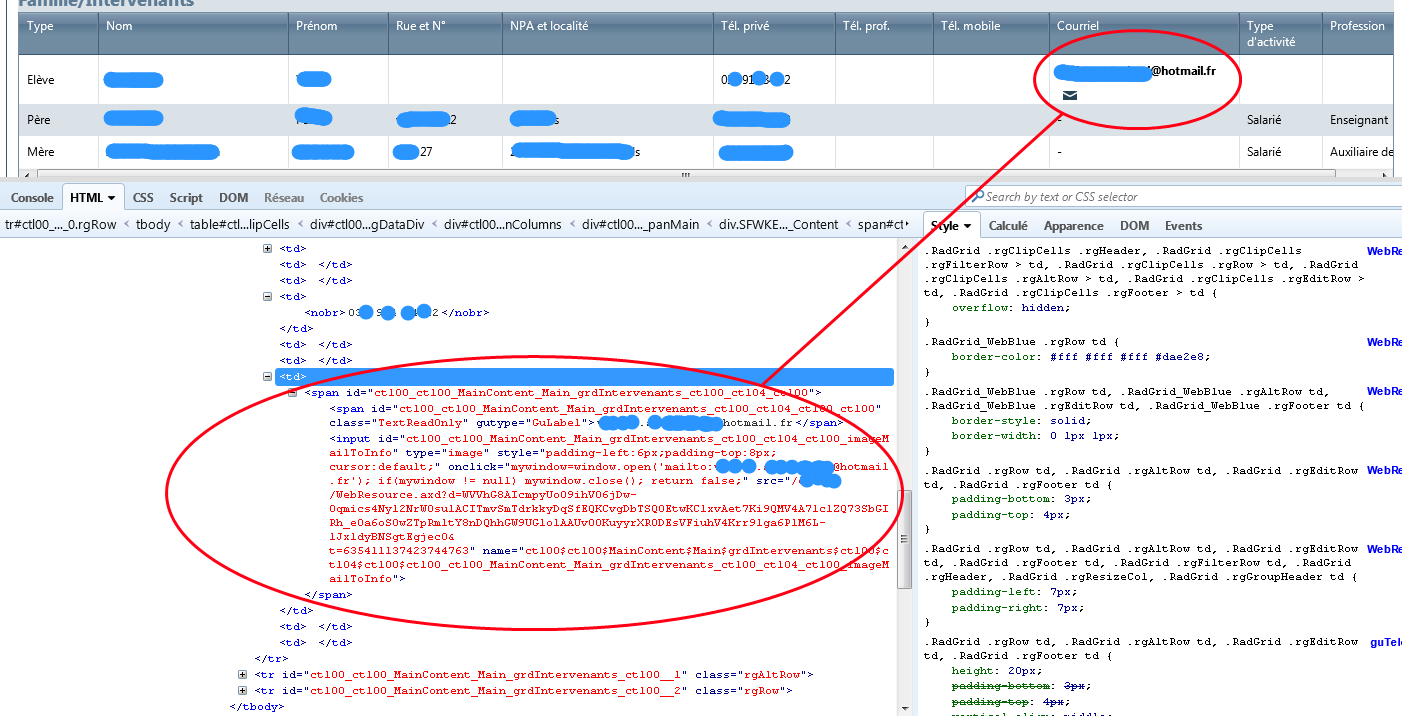Open the Style side panel dropdown arrow
This screenshot has width=1402, height=716.
click(x=968, y=226)
